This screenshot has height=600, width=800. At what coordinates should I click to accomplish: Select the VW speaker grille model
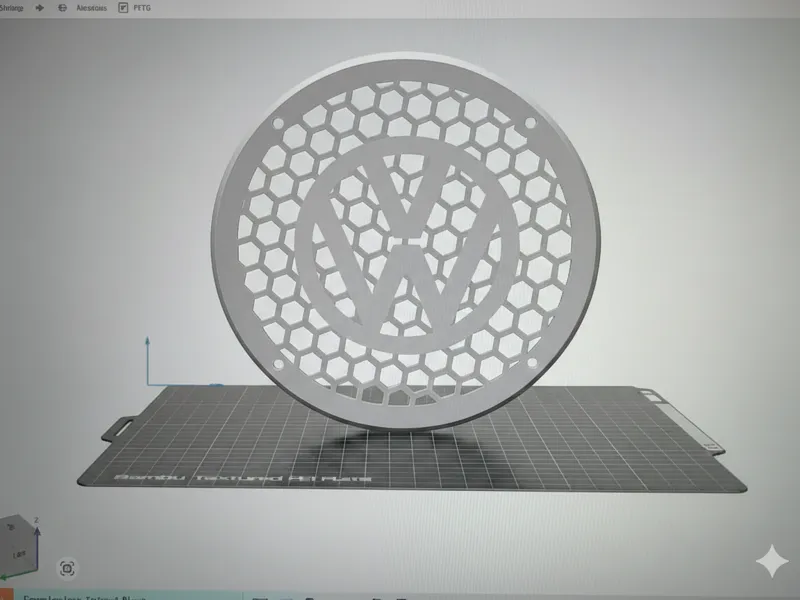click(406, 241)
